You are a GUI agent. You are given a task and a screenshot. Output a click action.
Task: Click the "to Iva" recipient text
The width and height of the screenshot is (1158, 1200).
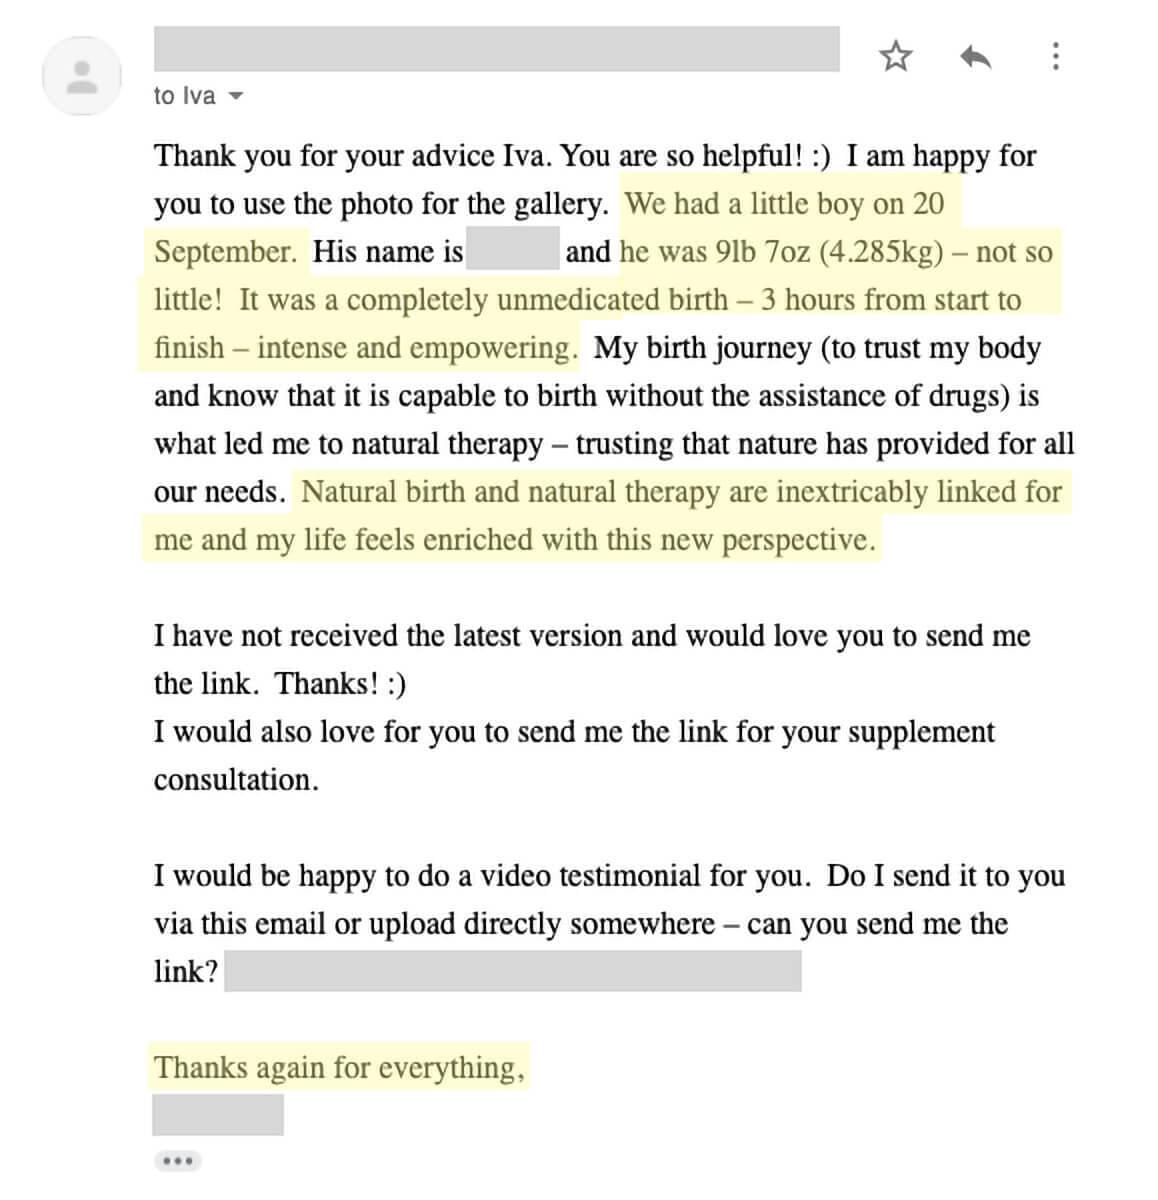point(185,96)
